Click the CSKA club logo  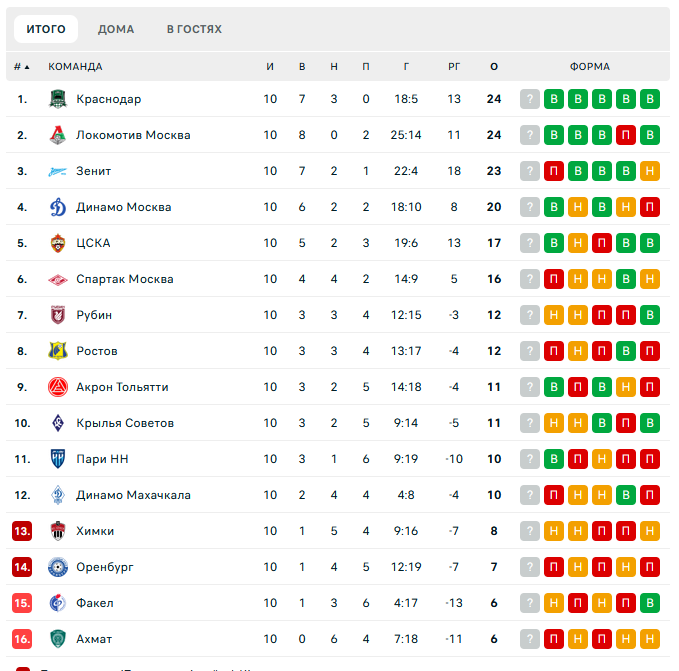click(57, 243)
